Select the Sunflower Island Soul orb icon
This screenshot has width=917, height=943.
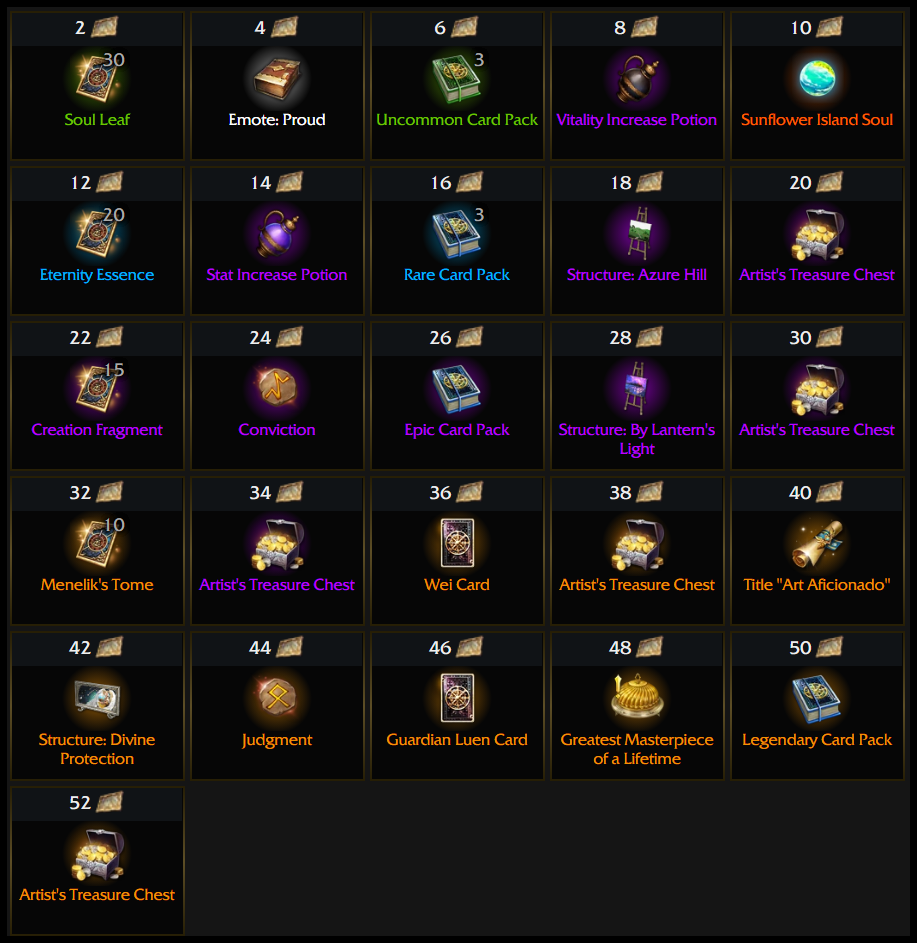click(817, 79)
